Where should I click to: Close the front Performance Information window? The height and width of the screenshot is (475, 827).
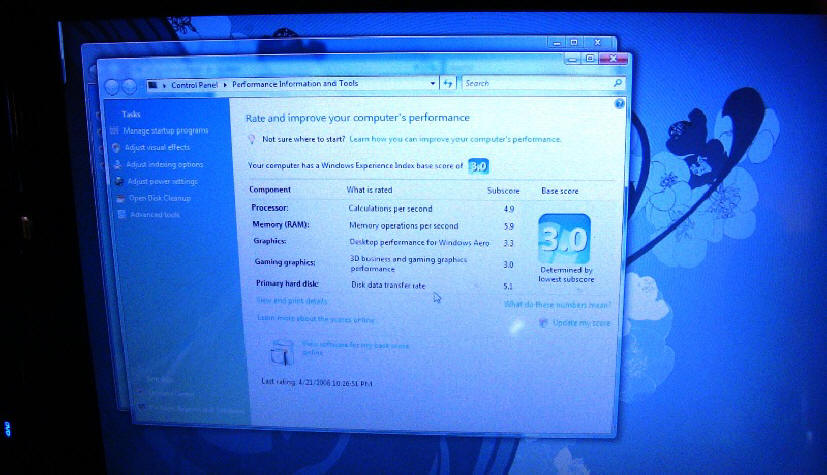613,59
